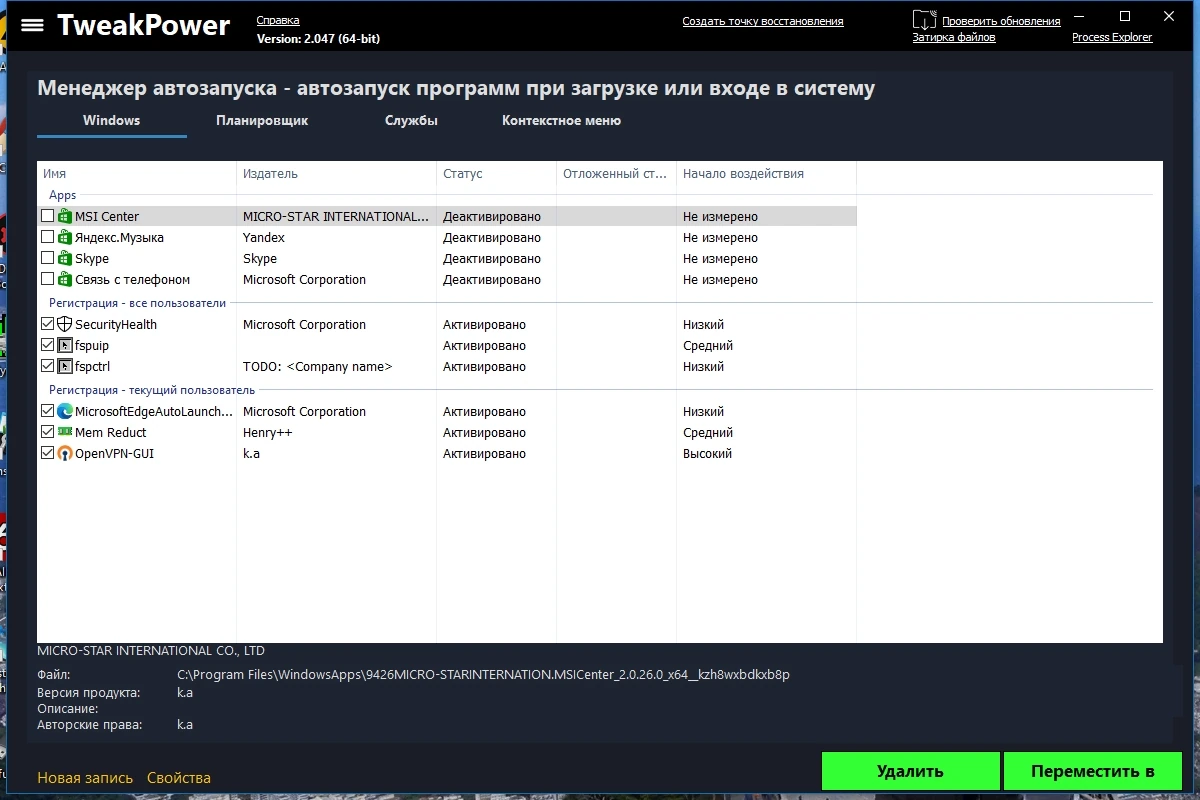
Task: Click the Skype store icon
Action: (x=65, y=258)
